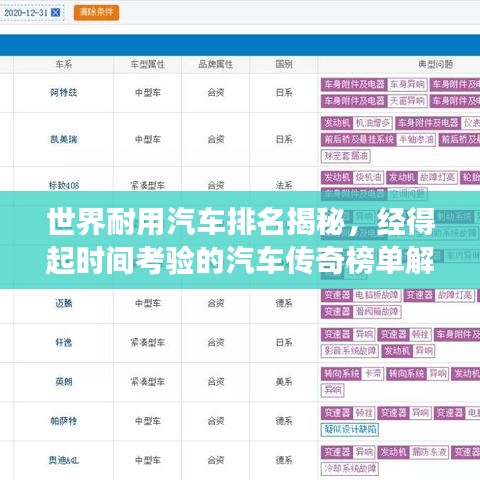
Task: Click 美系 in the 英朗 row
Action: tap(284, 382)
